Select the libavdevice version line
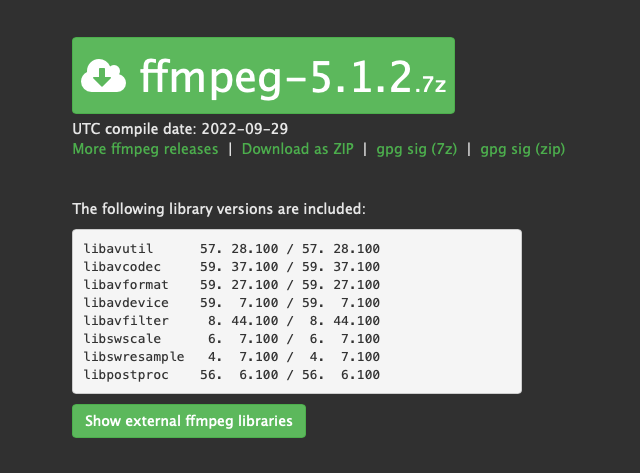The height and width of the screenshot is (473, 640). click(232, 302)
